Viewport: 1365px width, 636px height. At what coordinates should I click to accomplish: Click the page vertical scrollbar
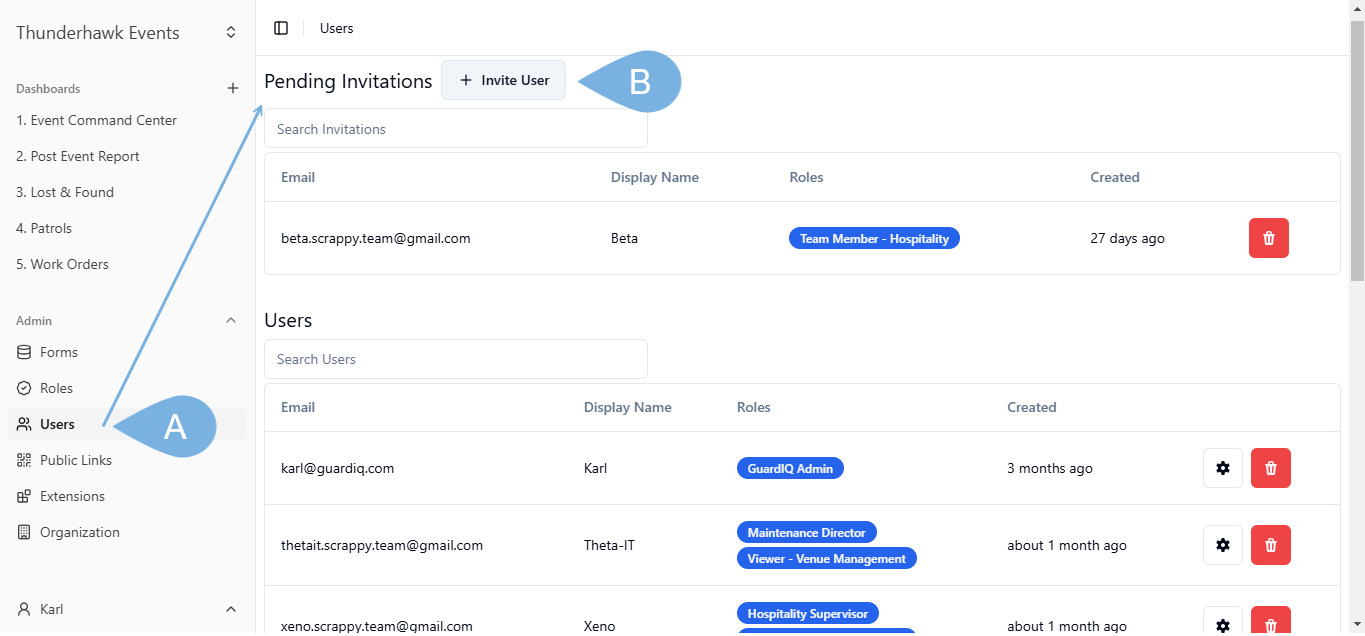click(1357, 150)
